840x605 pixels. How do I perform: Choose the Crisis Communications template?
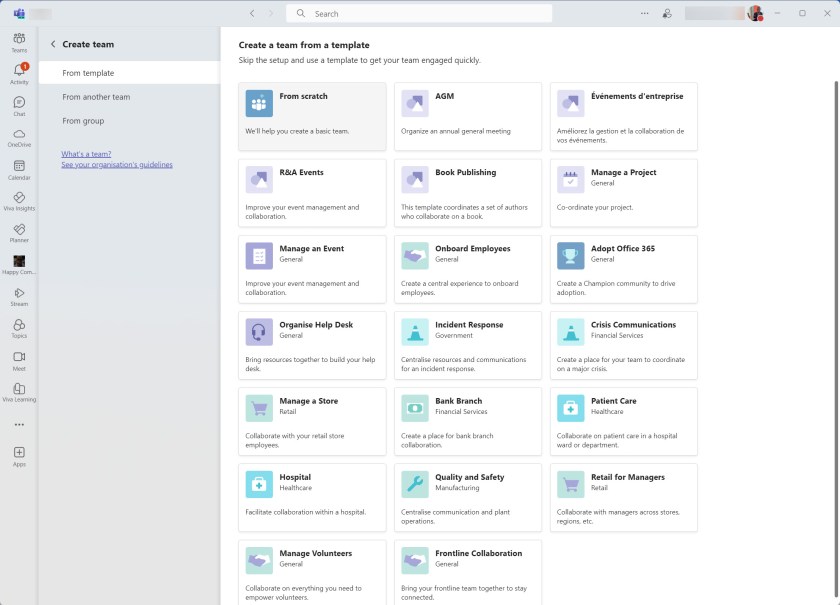[624, 345]
